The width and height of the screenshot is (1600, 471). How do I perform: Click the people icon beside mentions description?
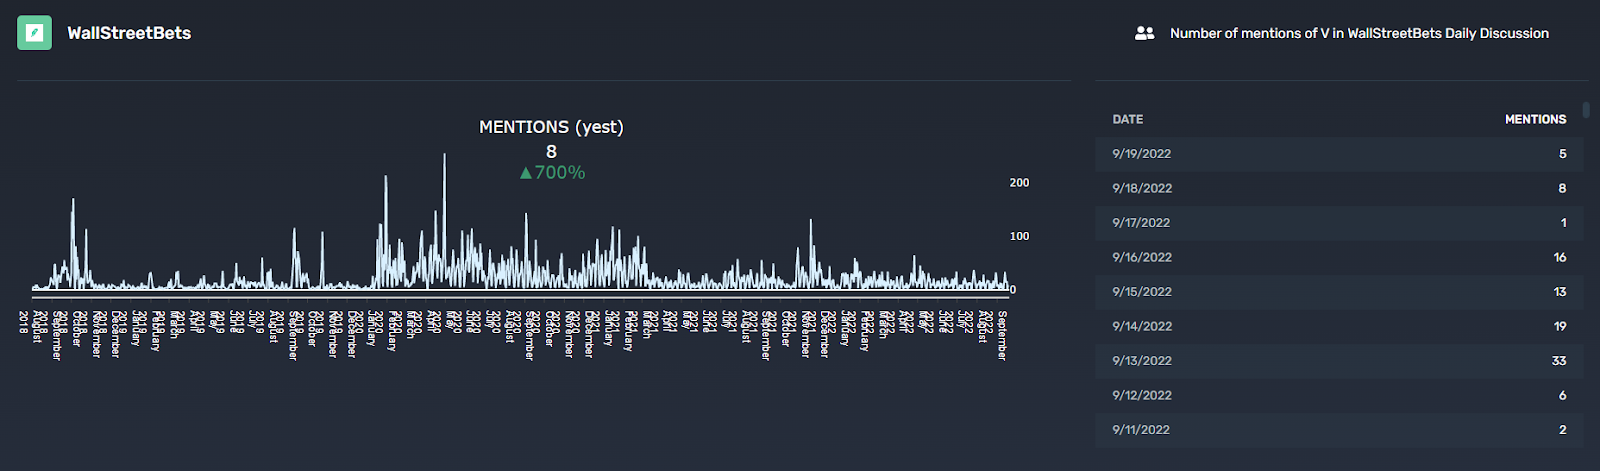(1144, 33)
